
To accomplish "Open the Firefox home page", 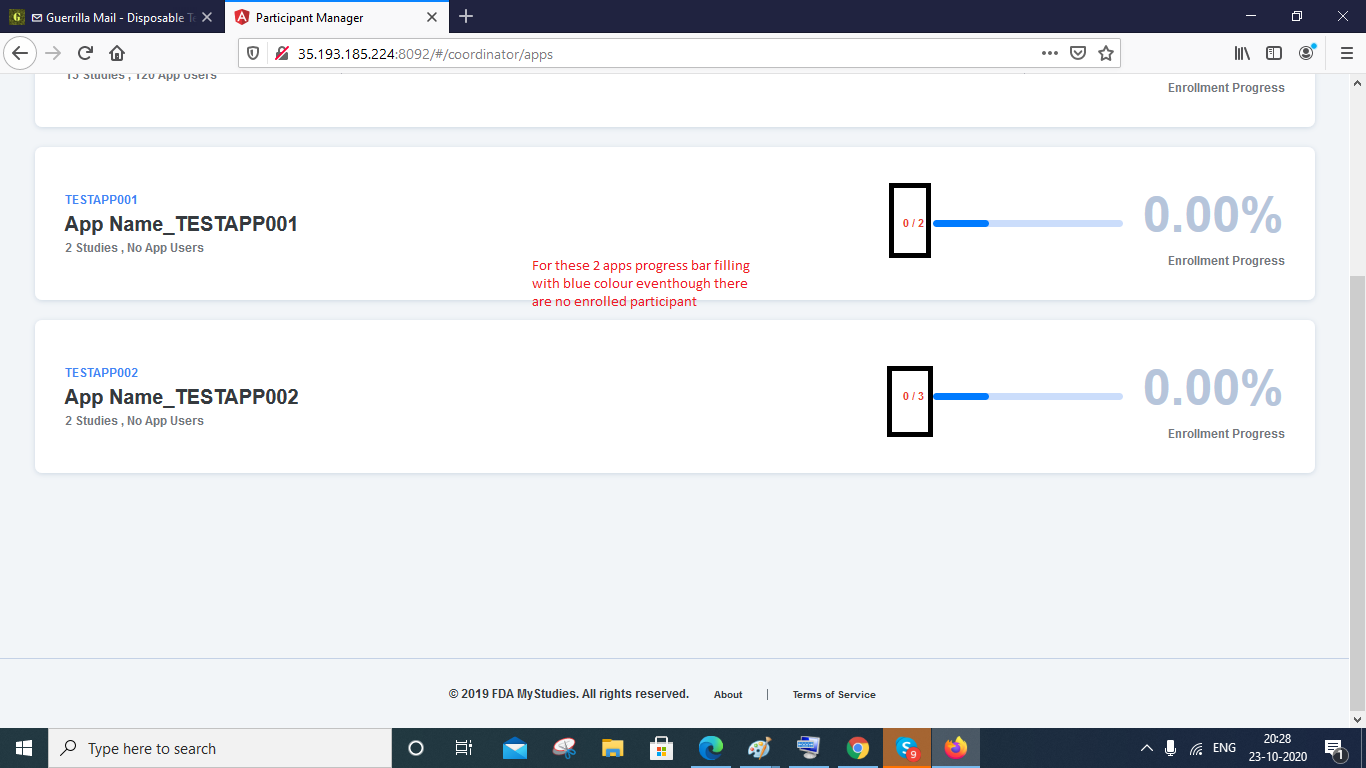I will (x=117, y=53).
